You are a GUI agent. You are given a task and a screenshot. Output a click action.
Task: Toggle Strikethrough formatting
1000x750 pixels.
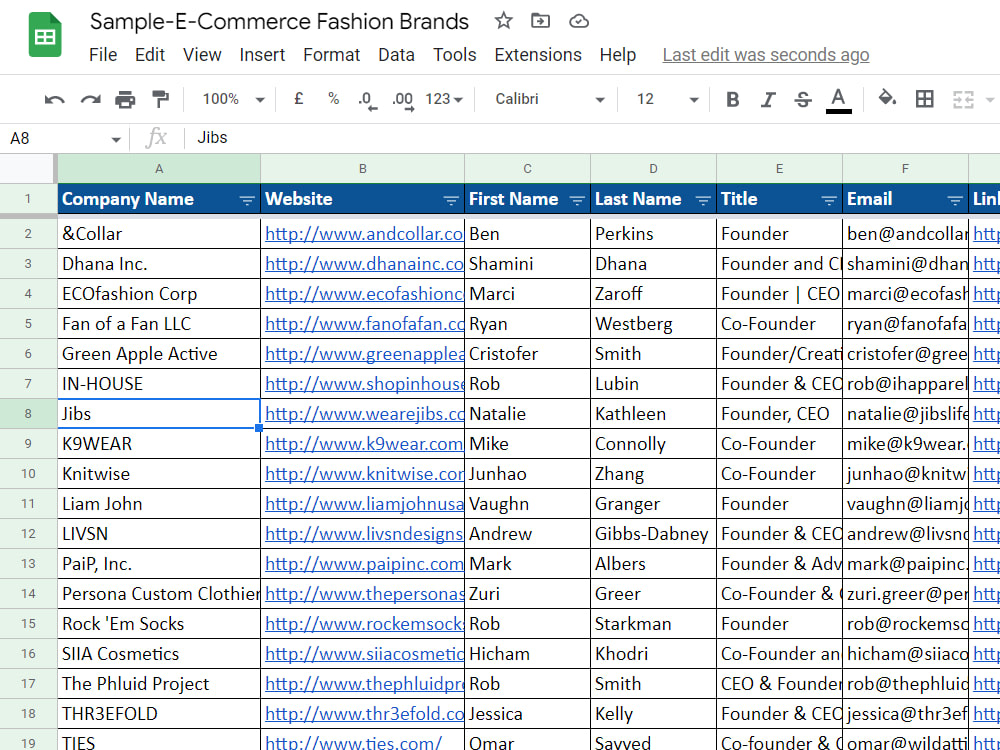coord(803,99)
